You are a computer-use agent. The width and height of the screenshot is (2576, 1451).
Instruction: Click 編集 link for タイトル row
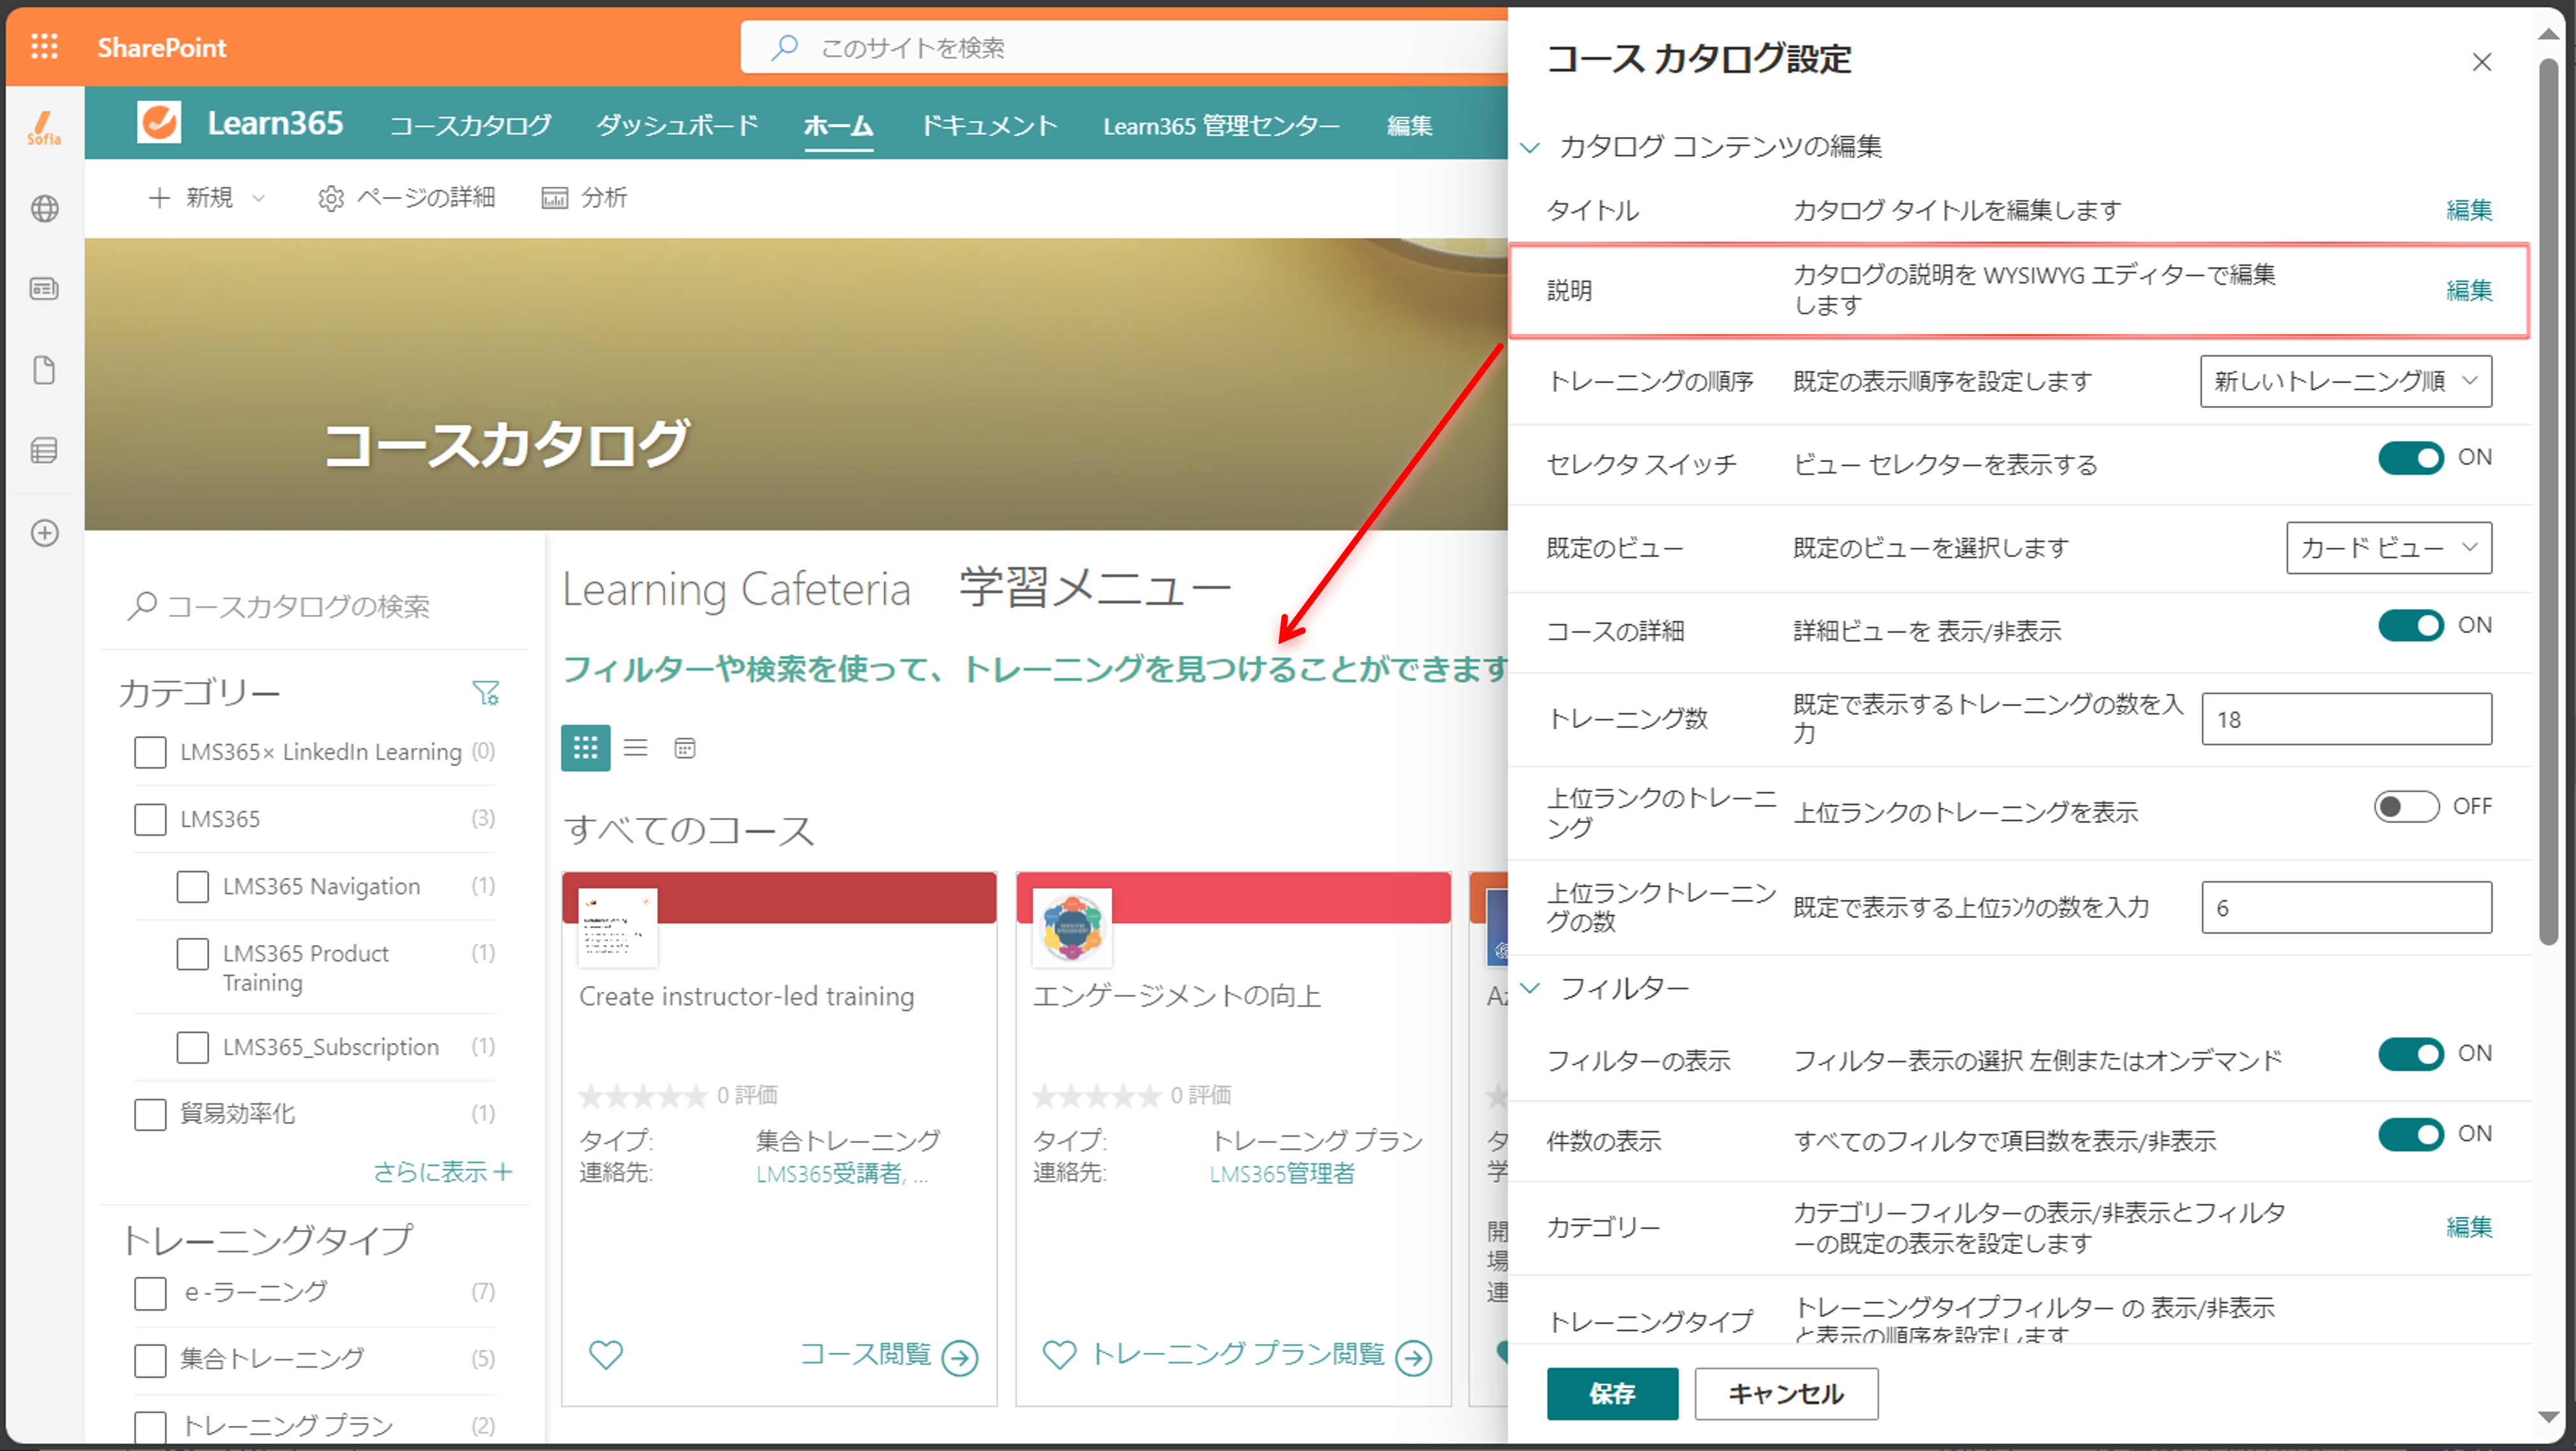pos(2469,210)
